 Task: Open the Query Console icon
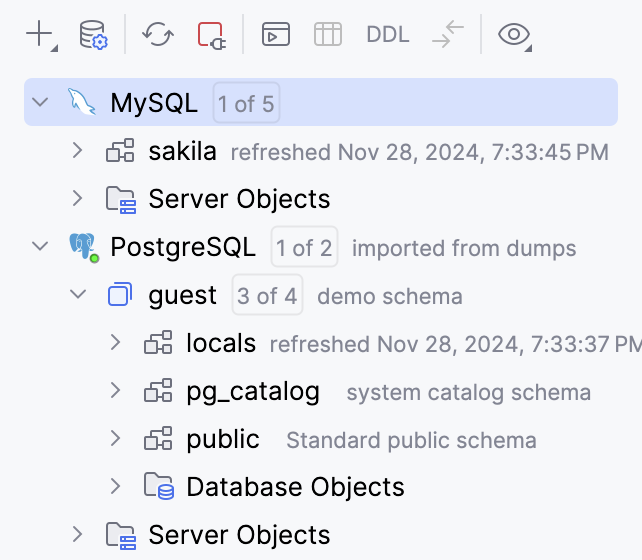point(276,34)
